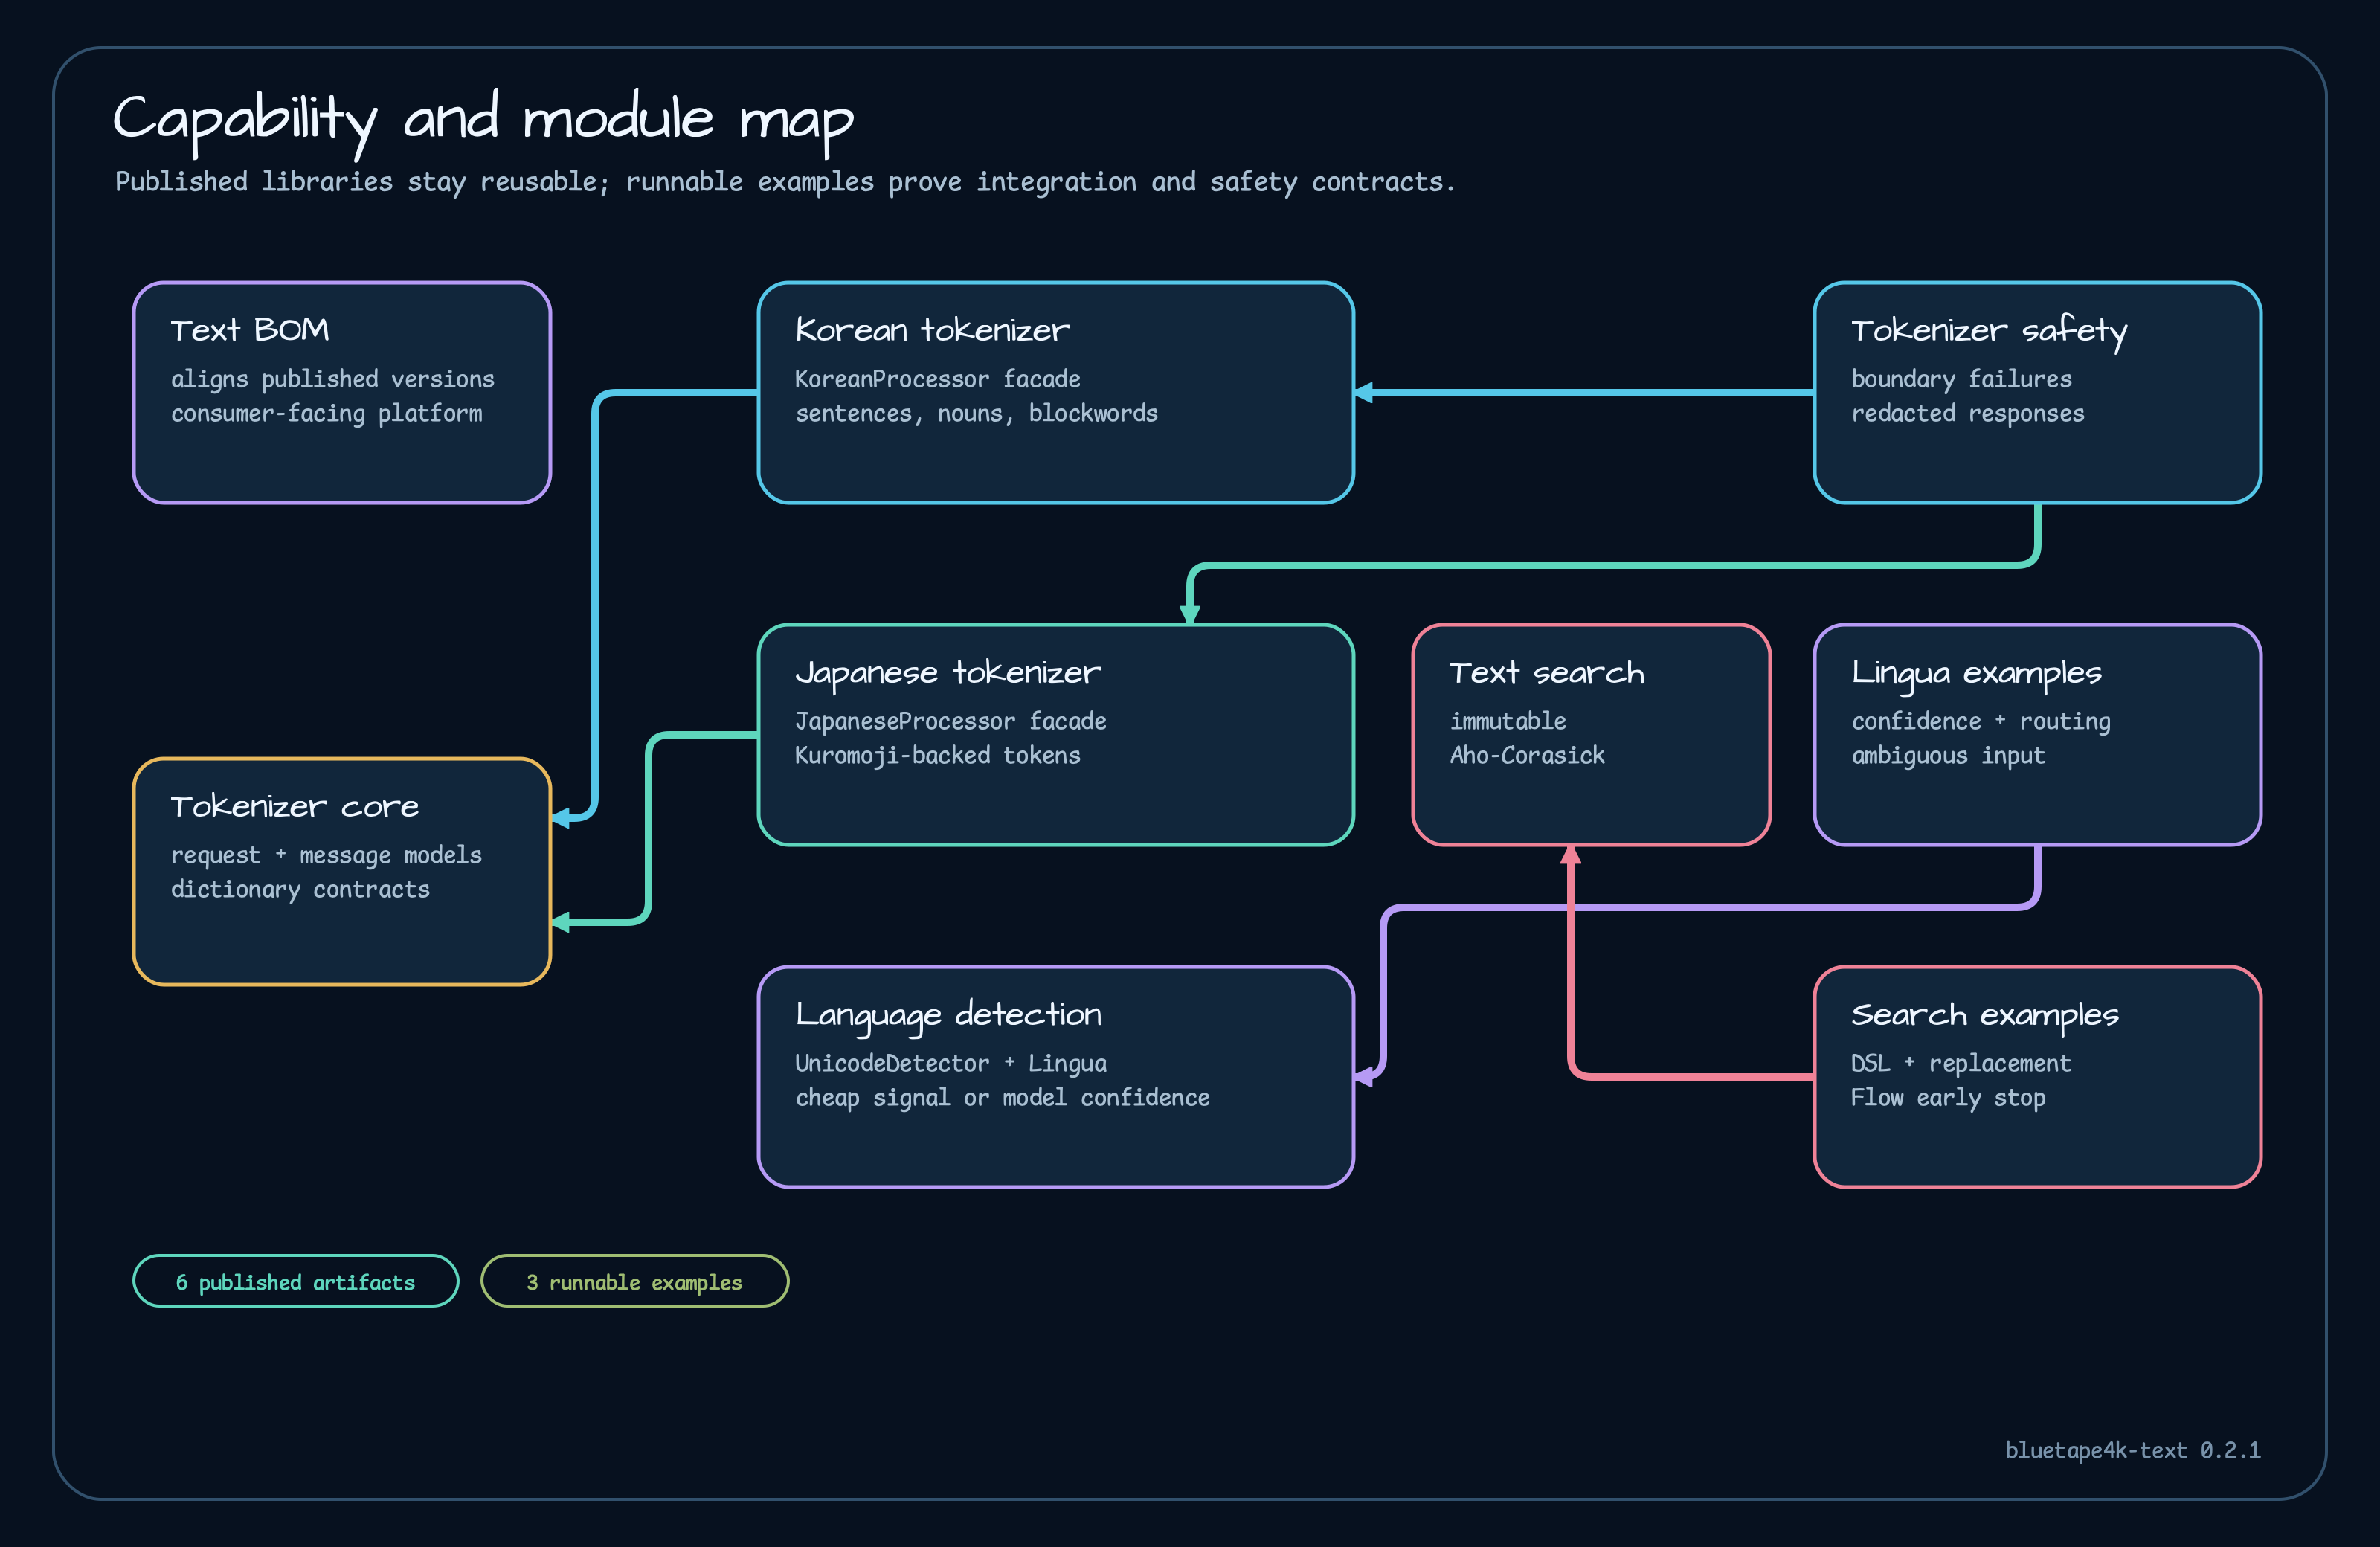Click the '3 runnable examples' pill
Image resolution: width=2380 pixels, height=1547 pixels.
point(635,1281)
